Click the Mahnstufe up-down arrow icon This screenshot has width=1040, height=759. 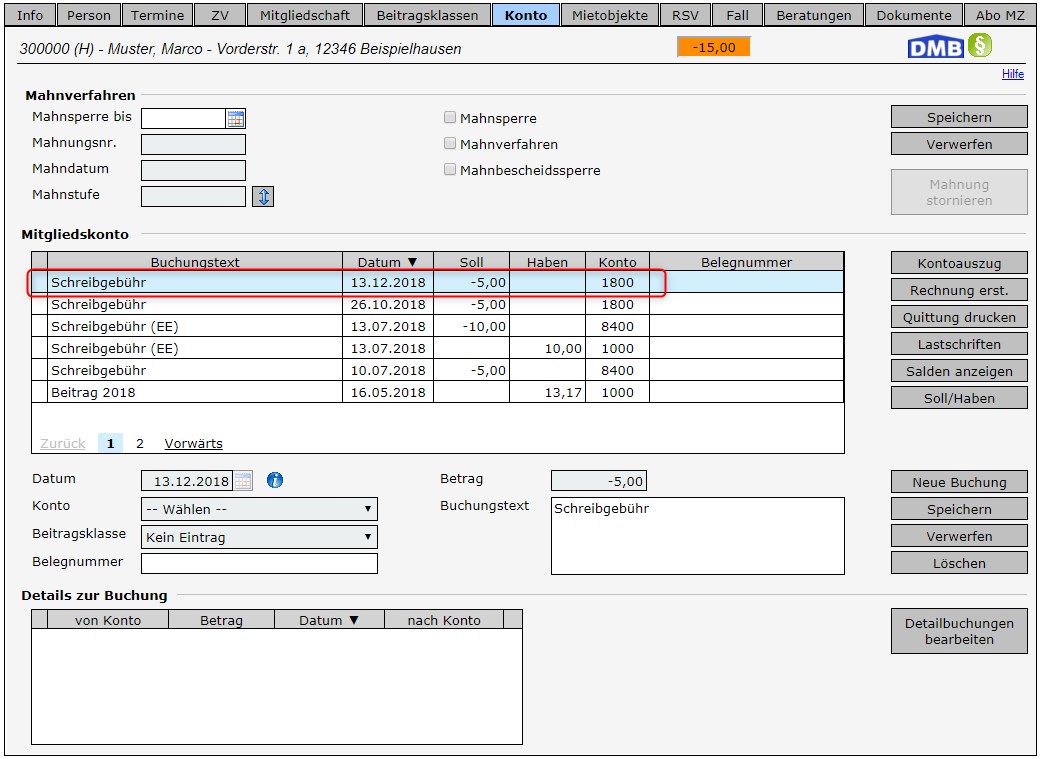pos(263,197)
